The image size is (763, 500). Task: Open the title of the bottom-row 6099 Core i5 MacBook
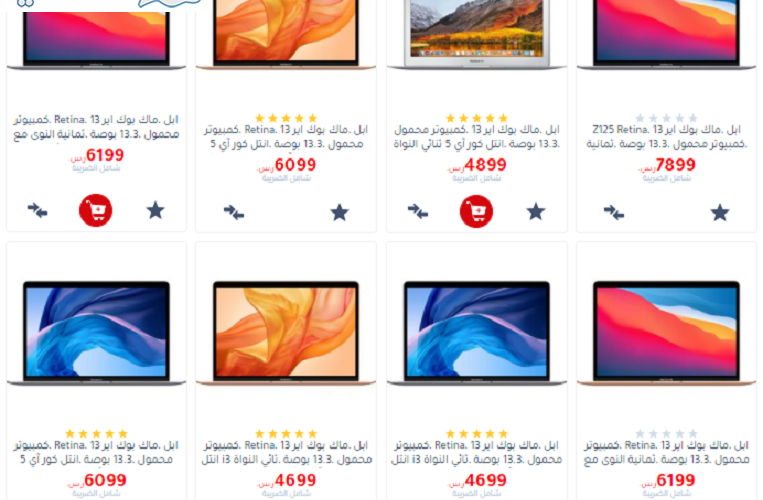(96, 452)
